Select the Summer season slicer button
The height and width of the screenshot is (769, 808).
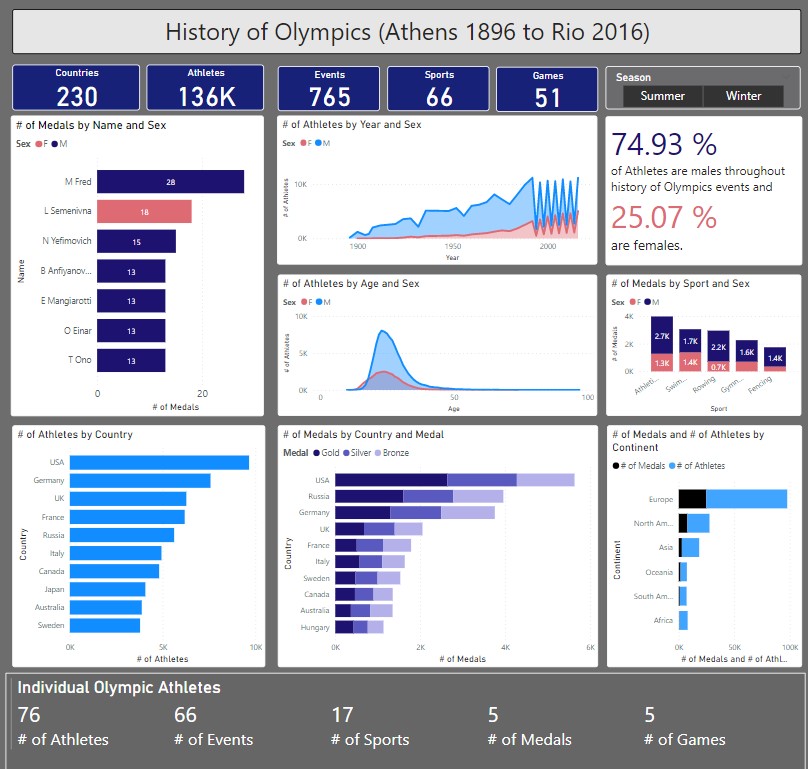[x=662, y=96]
